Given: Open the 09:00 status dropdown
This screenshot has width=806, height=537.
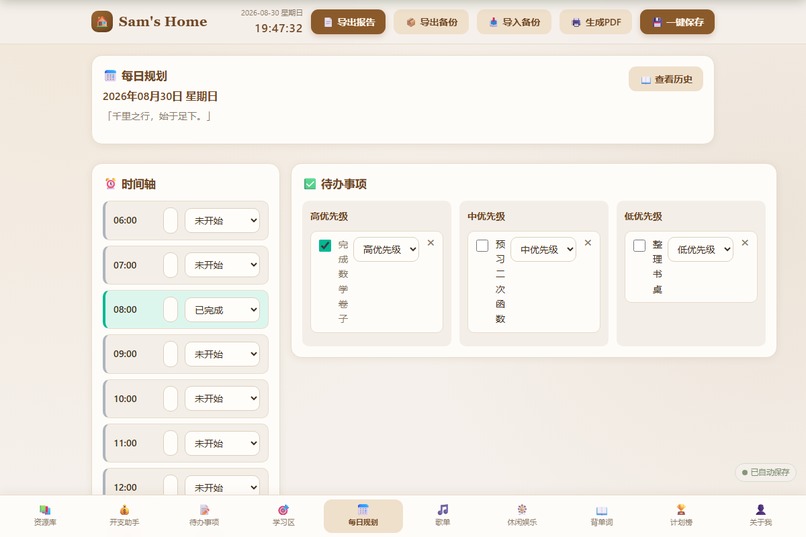Looking at the screenshot, I should click(222, 354).
